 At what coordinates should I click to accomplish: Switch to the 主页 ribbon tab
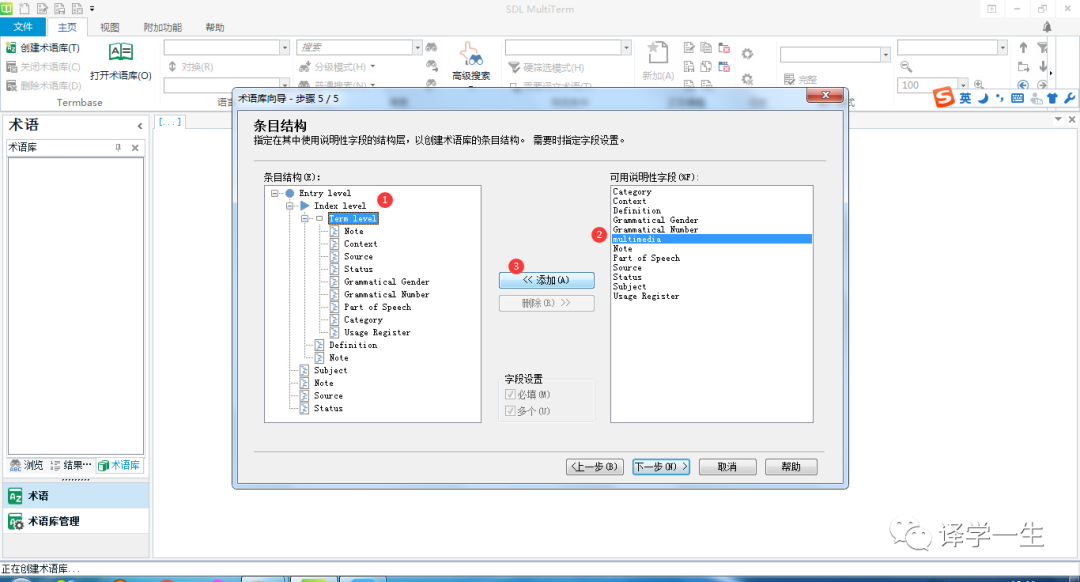tap(67, 27)
